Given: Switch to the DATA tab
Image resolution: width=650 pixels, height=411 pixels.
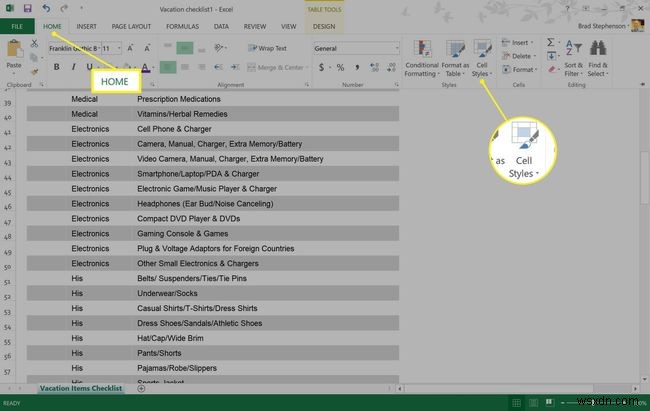Looking at the screenshot, I should coord(221,26).
